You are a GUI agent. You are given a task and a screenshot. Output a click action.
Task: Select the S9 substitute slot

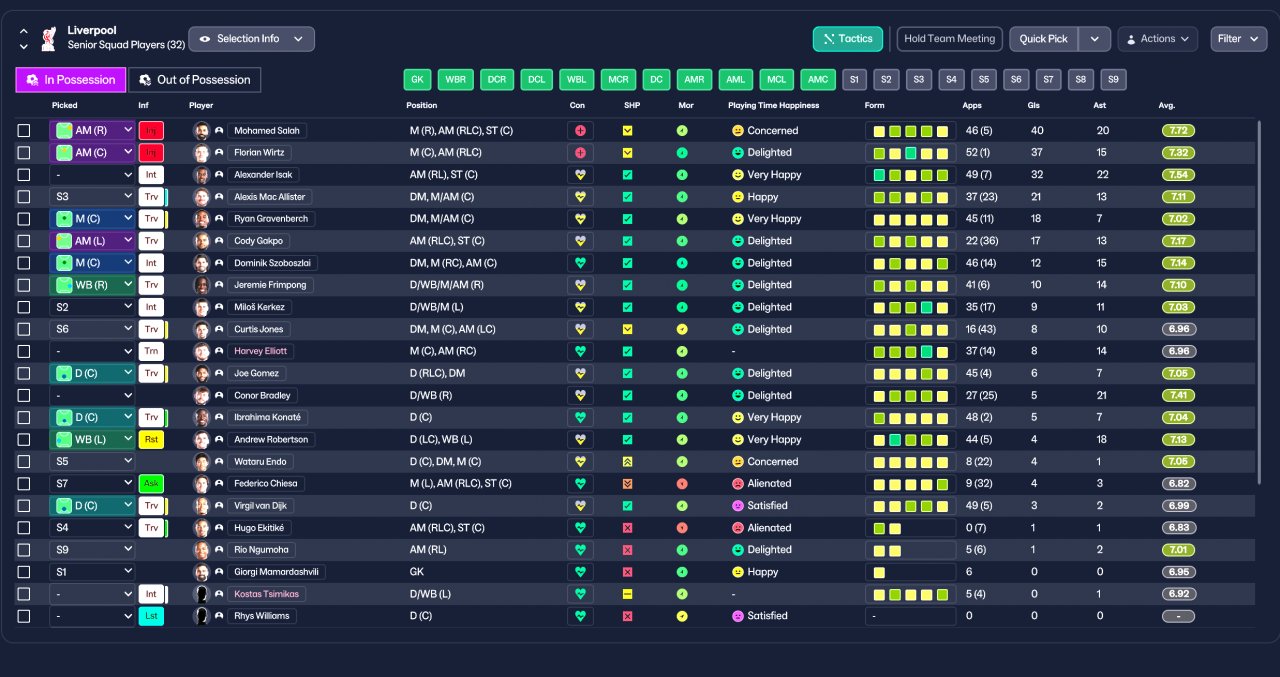[1113, 80]
